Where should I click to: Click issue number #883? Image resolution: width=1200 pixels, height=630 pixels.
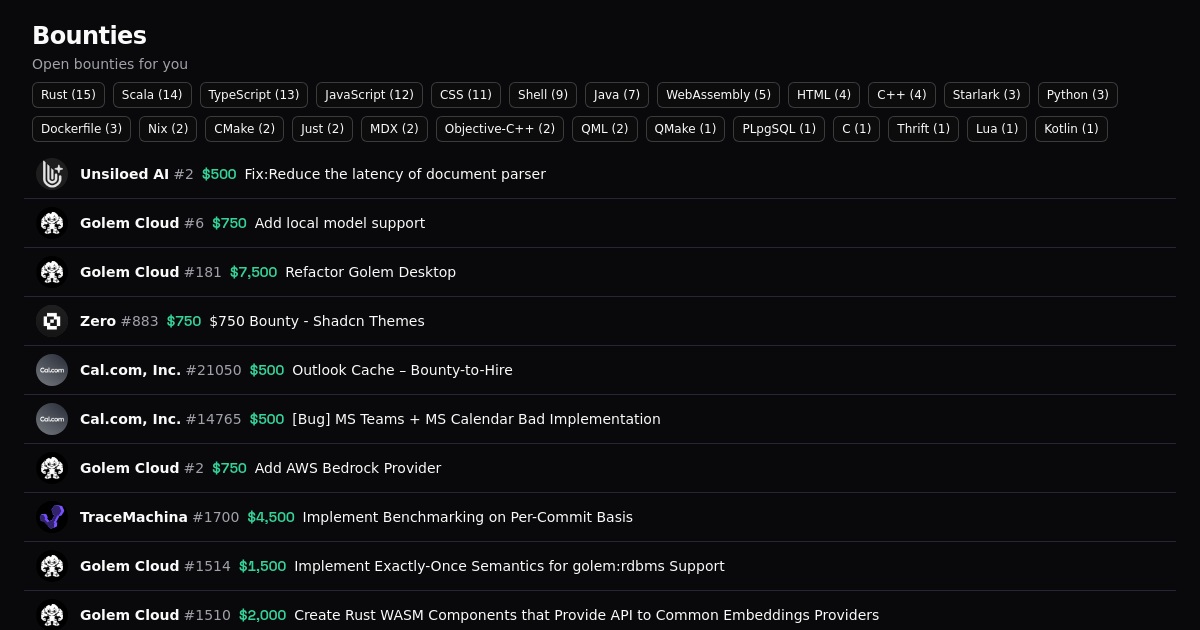coord(140,321)
